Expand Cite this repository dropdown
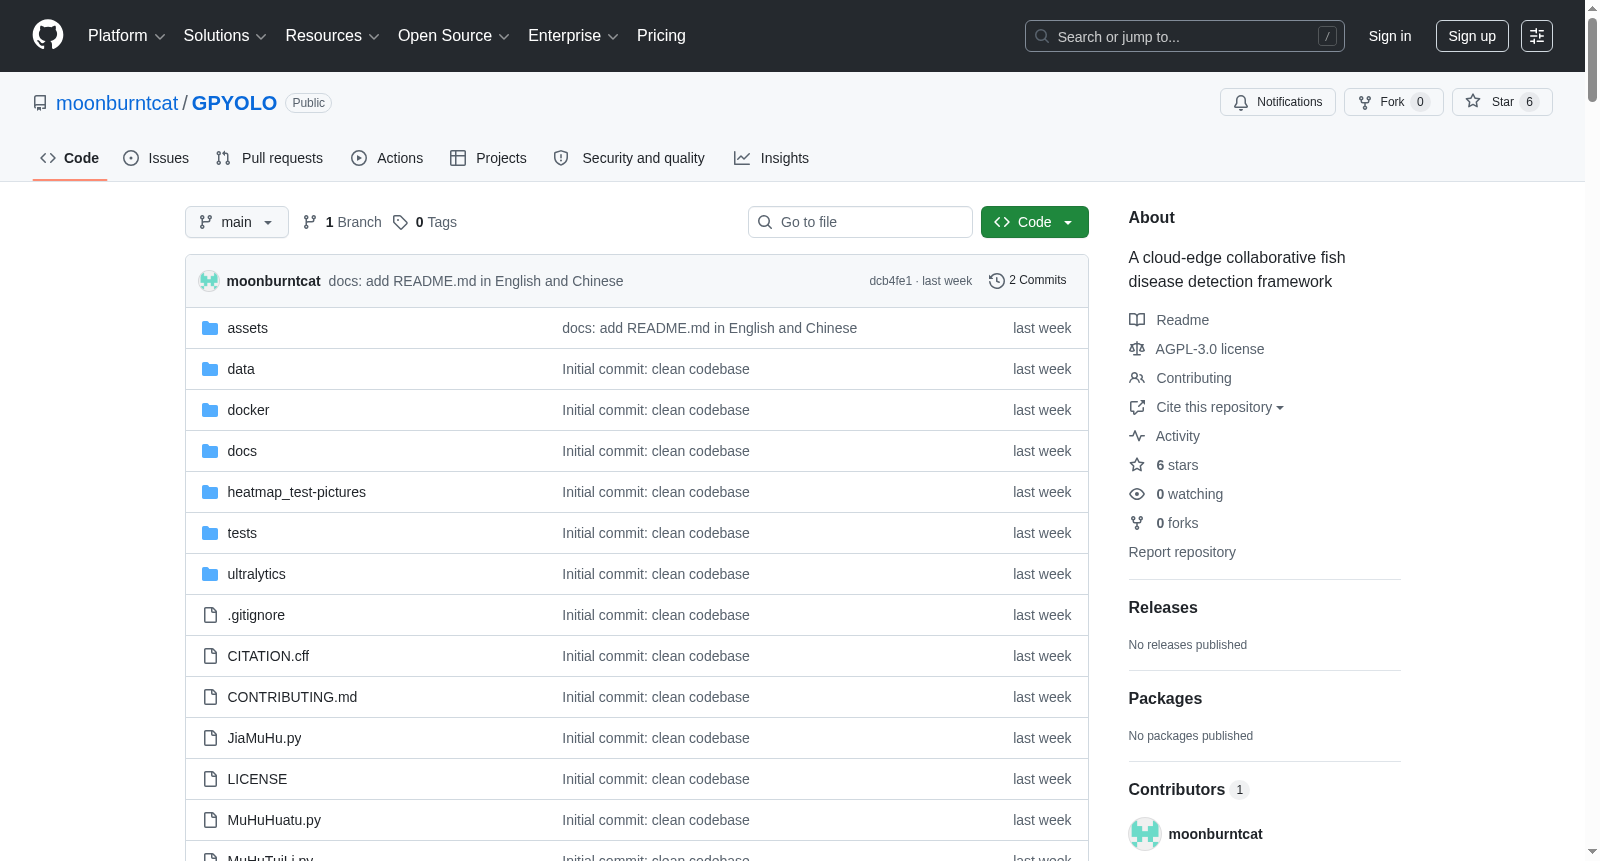The height and width of the screenshot is (861, 1600). point(1220,407)
